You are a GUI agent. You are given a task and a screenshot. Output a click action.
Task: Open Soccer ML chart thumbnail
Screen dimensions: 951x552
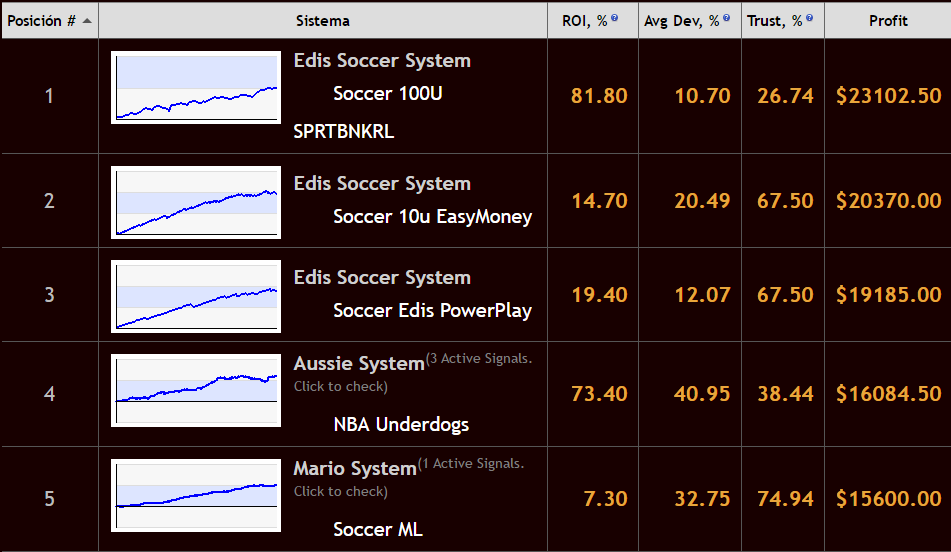point(196,495)
